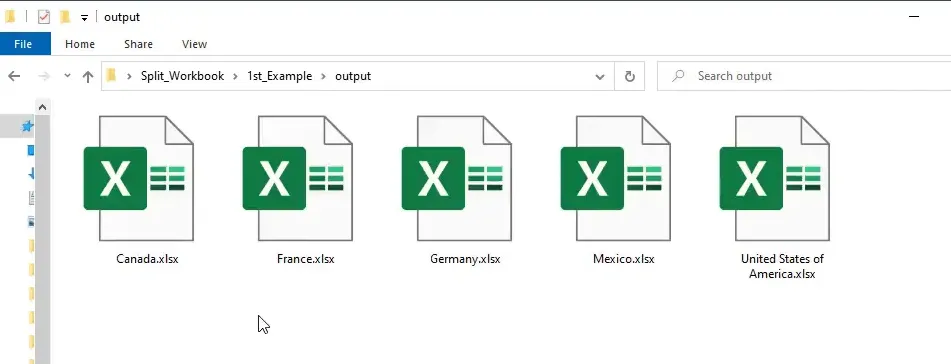Open the Customize Quick Access Toolbar dropdown
The height and width of the screenshot is (364, 951).
pos(84,18)
